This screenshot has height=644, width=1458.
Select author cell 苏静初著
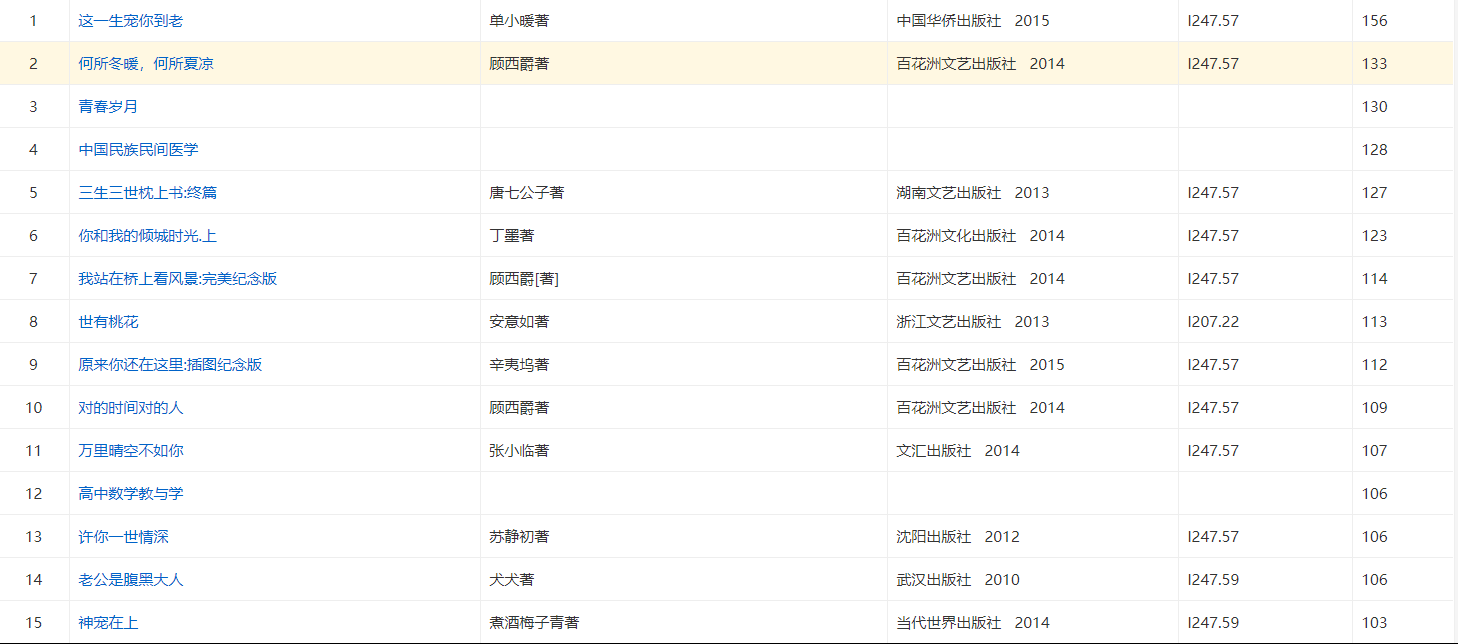(519, 536)
